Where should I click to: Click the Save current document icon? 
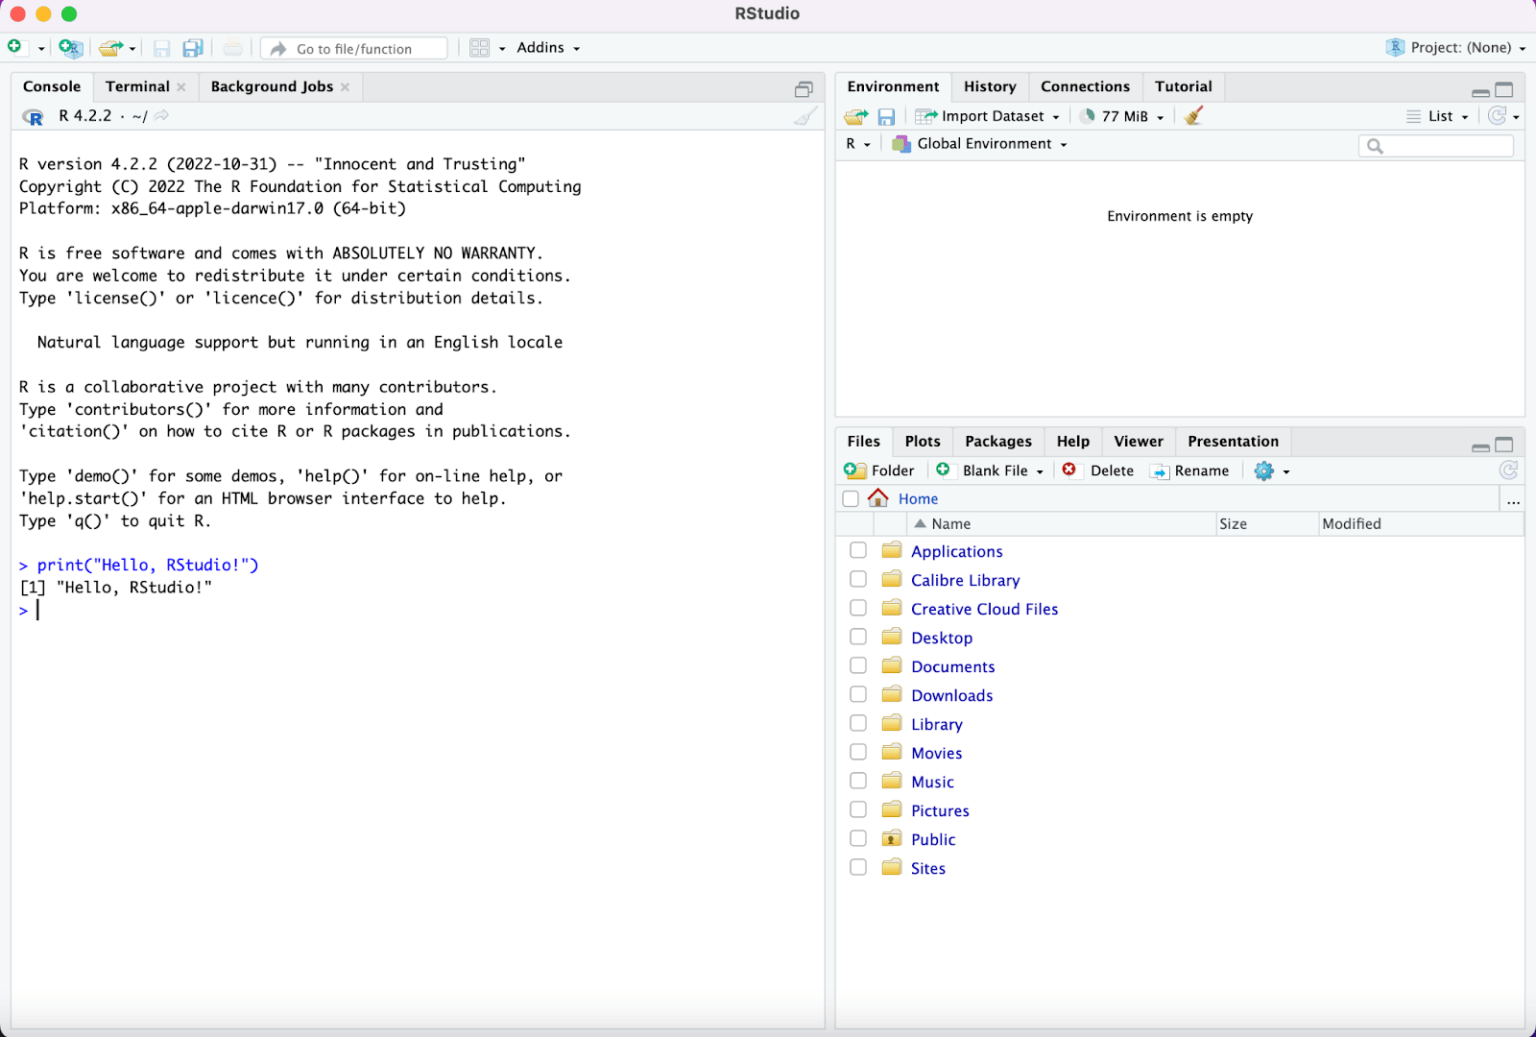(x=161, y=47)
